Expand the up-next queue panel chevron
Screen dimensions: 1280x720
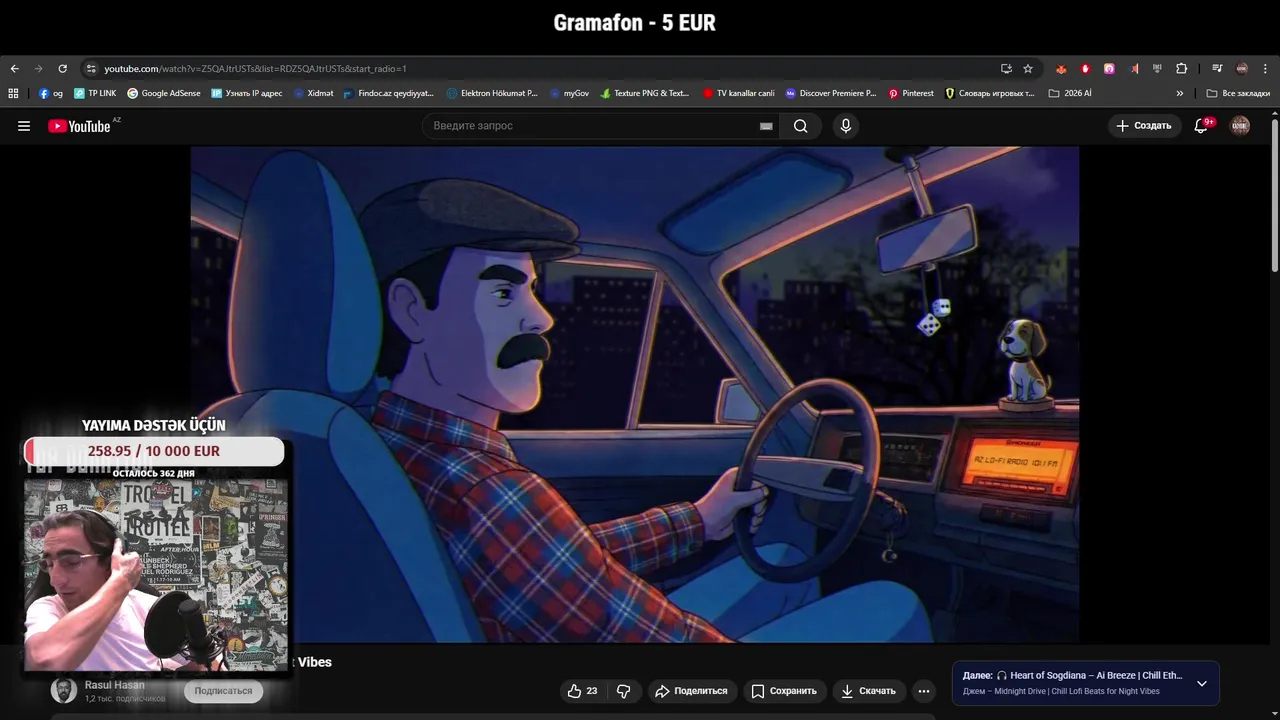click(1202, 683)
